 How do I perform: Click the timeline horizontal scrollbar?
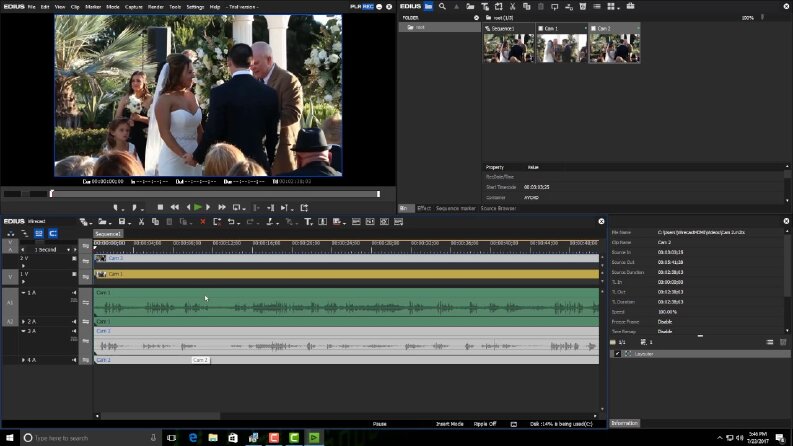coord(161,416)
